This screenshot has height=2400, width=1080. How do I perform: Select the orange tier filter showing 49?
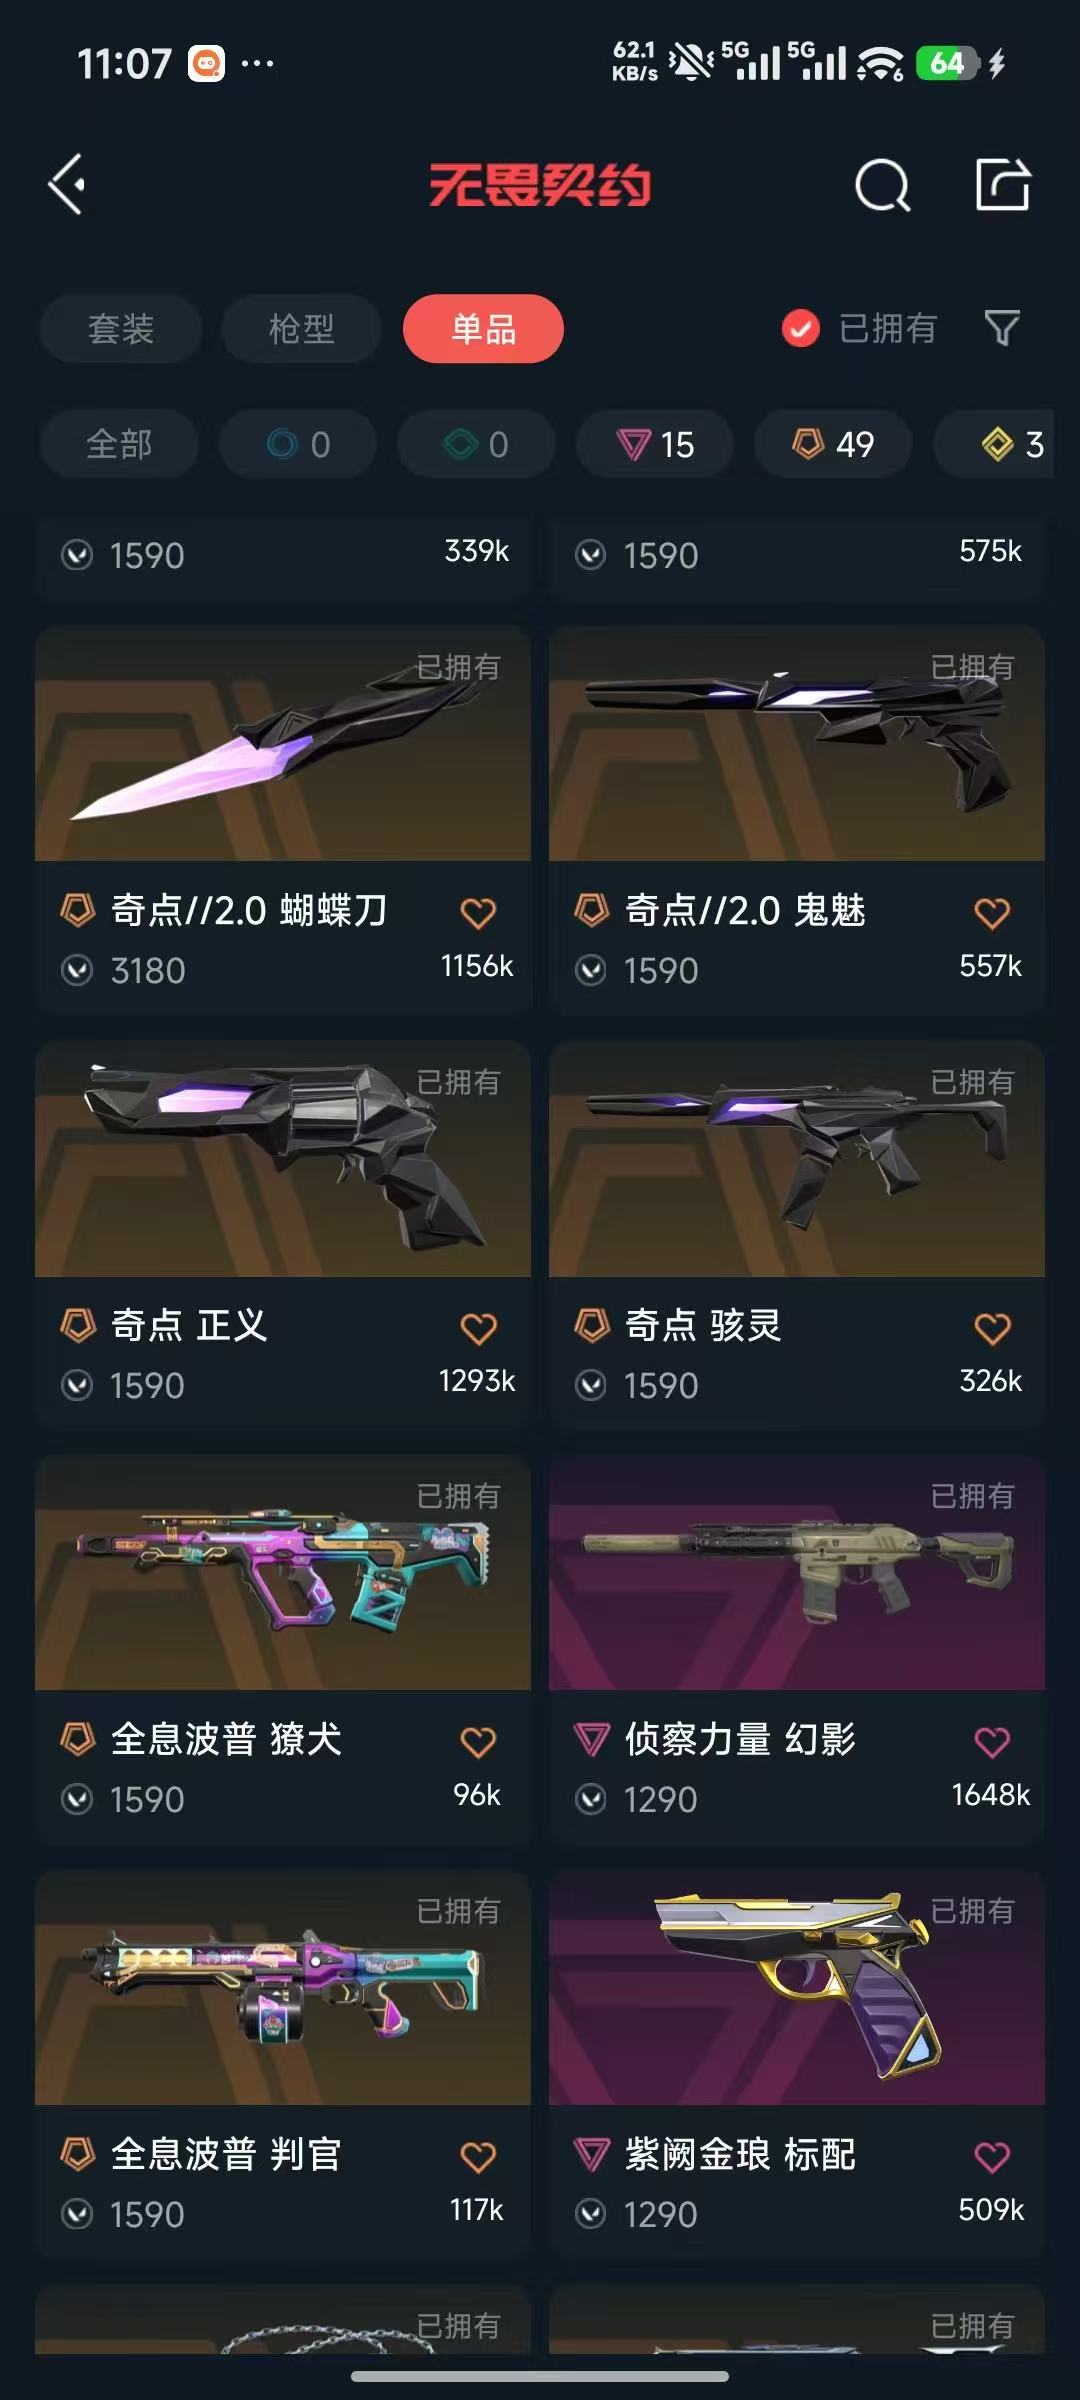click(x=833, y=444)
